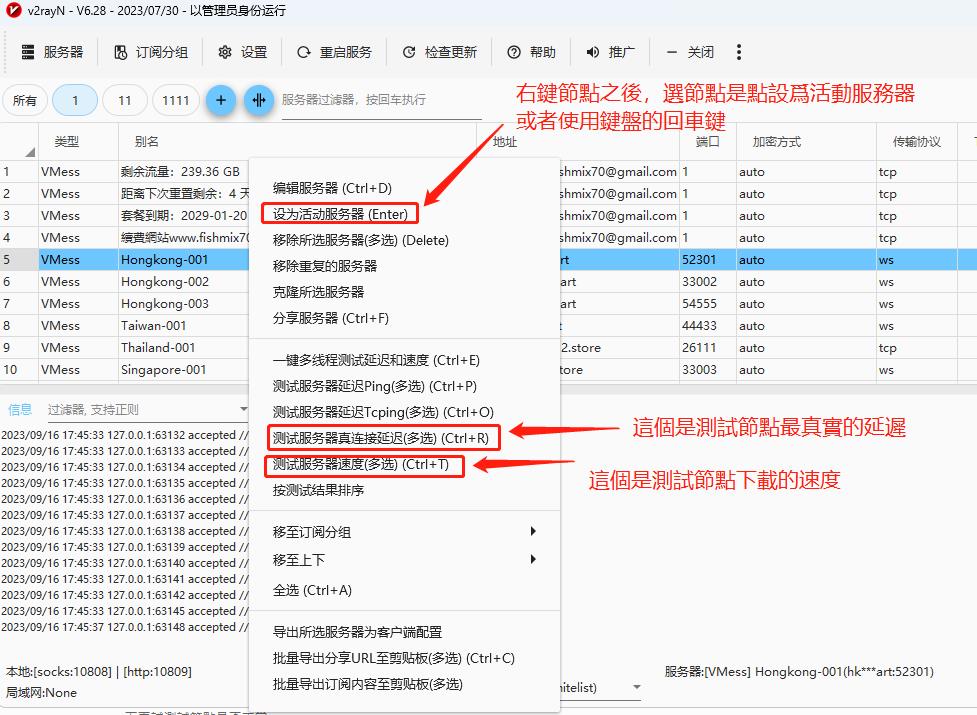Click the sort triangle in table corner
The image size is (977, 715).
click(x=29, y=152)
